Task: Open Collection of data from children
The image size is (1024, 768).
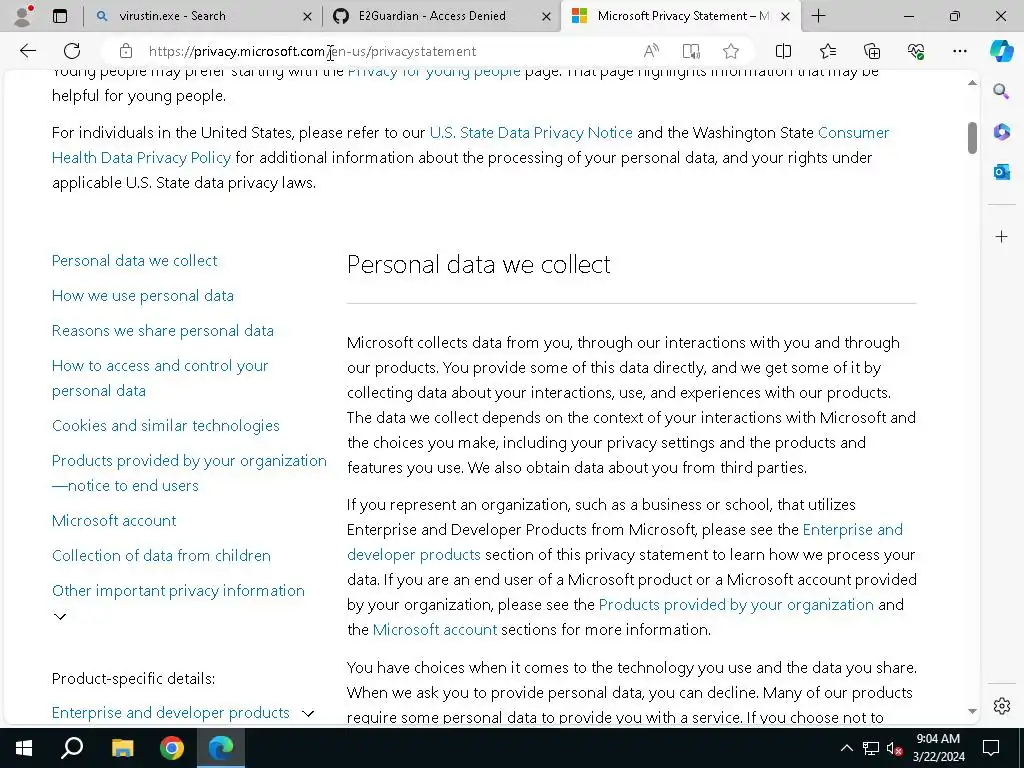Action: (161, 556)
